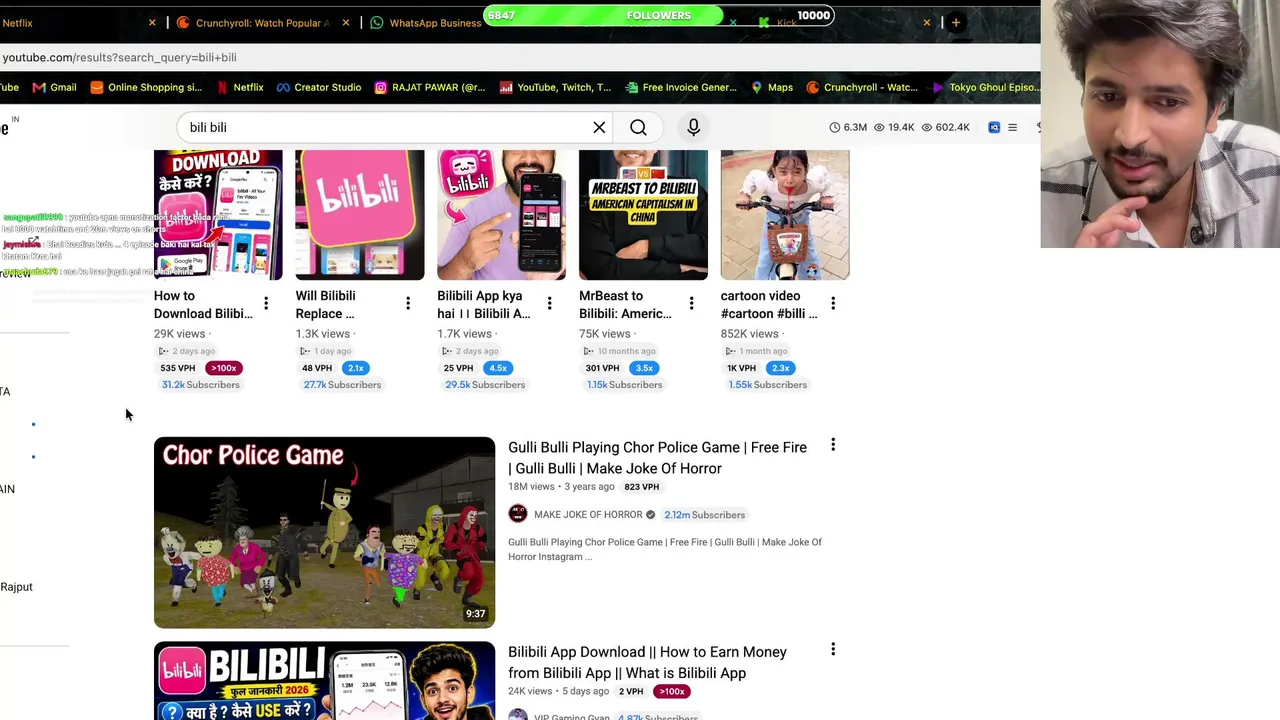Play 'Bilibili App kya hai' short thumbnail

click(x=501, y=215)
